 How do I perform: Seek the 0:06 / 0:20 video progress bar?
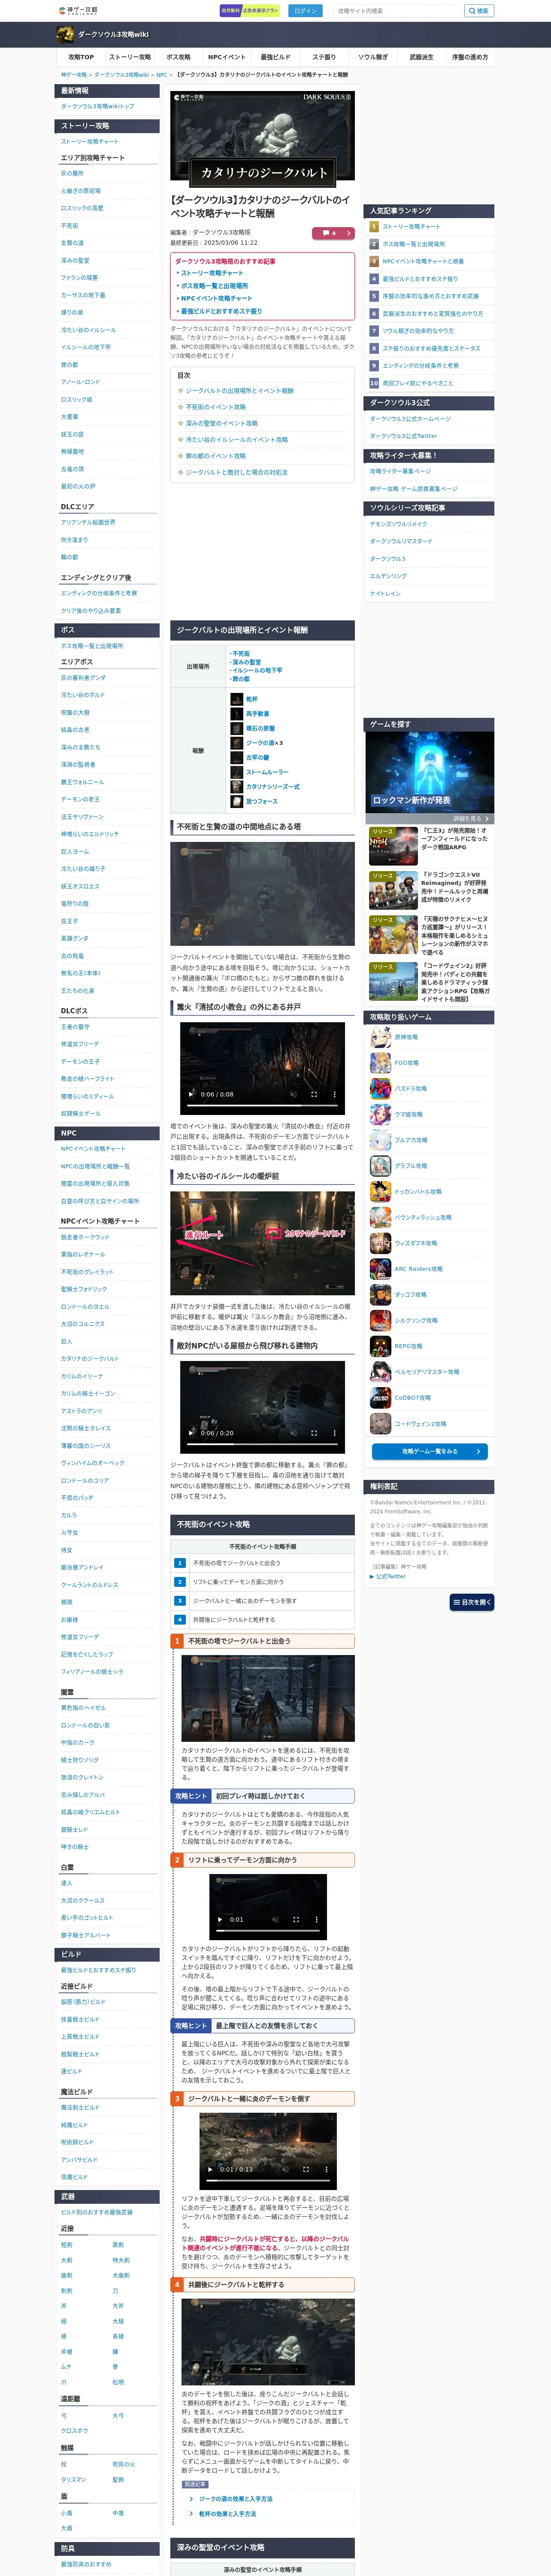point(262,1445)
